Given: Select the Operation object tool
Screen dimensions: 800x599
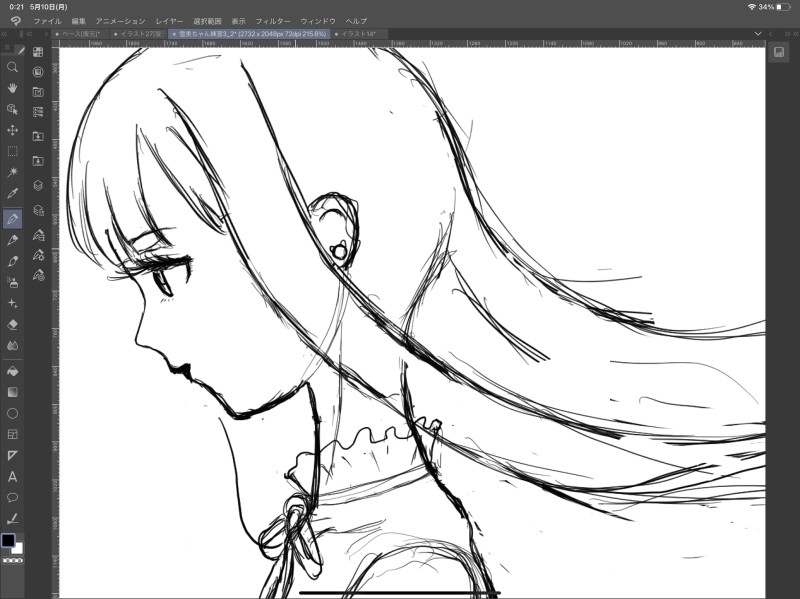Looking at the screenshot, I should [12, 109].
